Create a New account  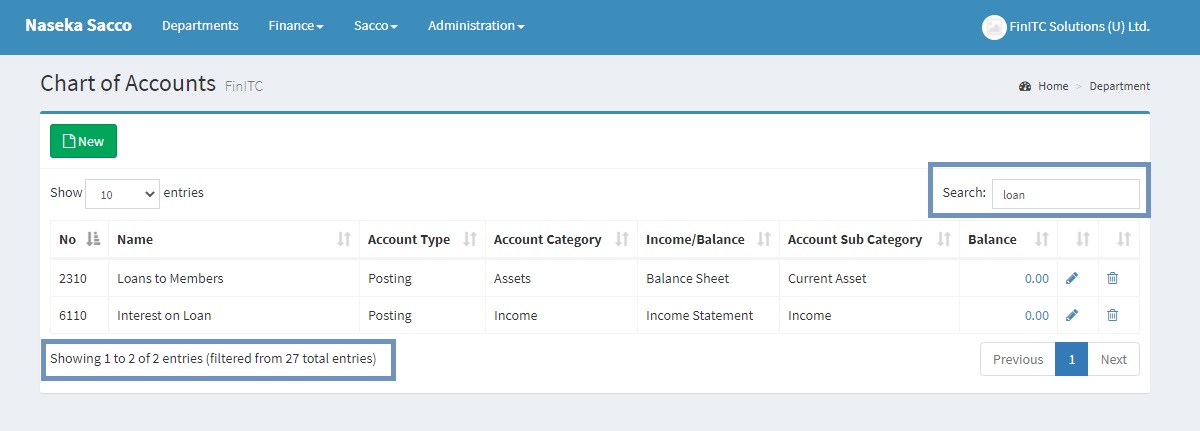point(83,141)
